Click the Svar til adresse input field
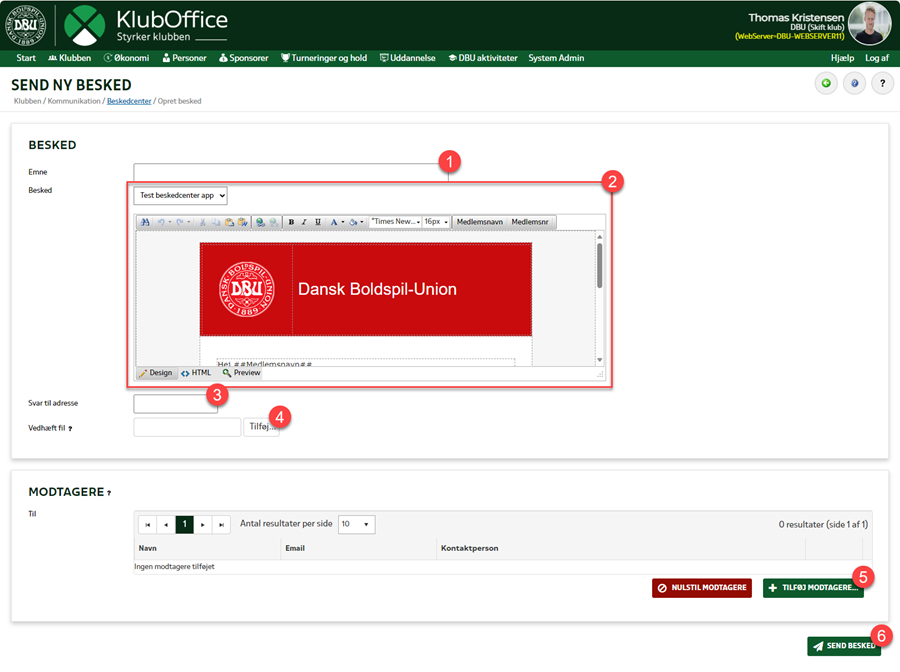The height and width of the screenshot is (672, 900). (x=176, y=403)
